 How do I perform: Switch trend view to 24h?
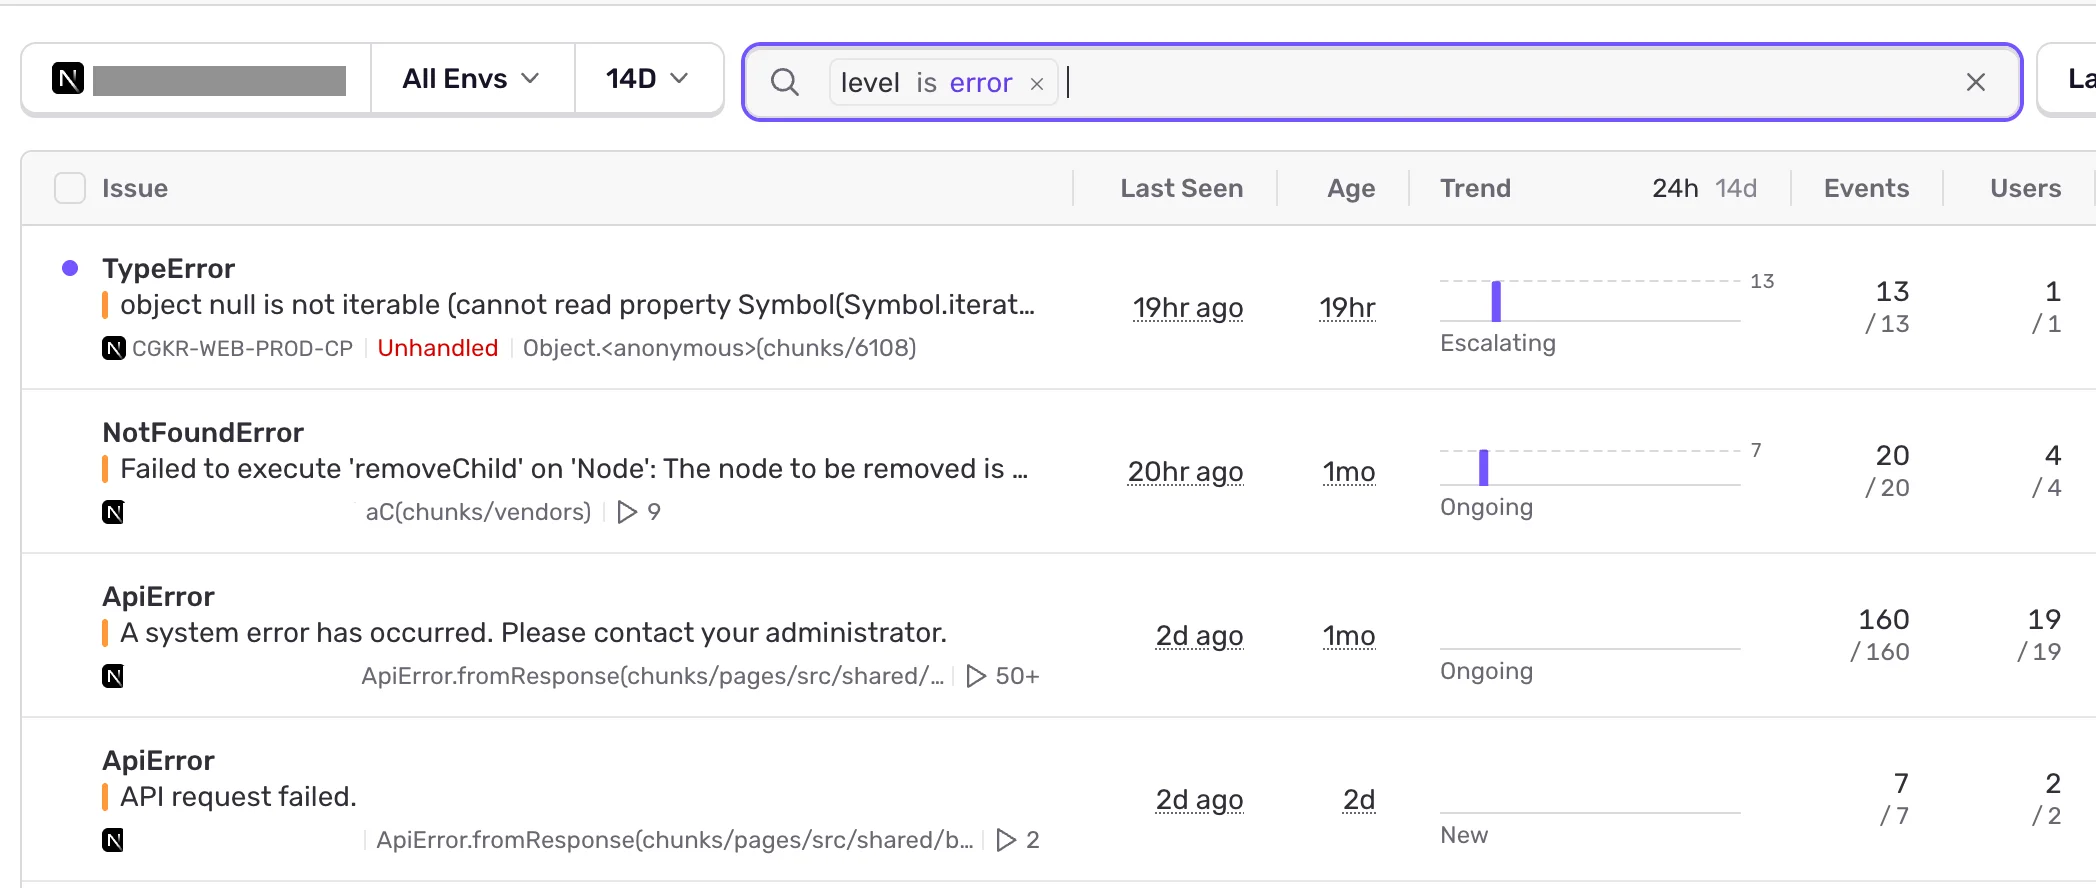pyautogui.click(x=1675, y=188)
